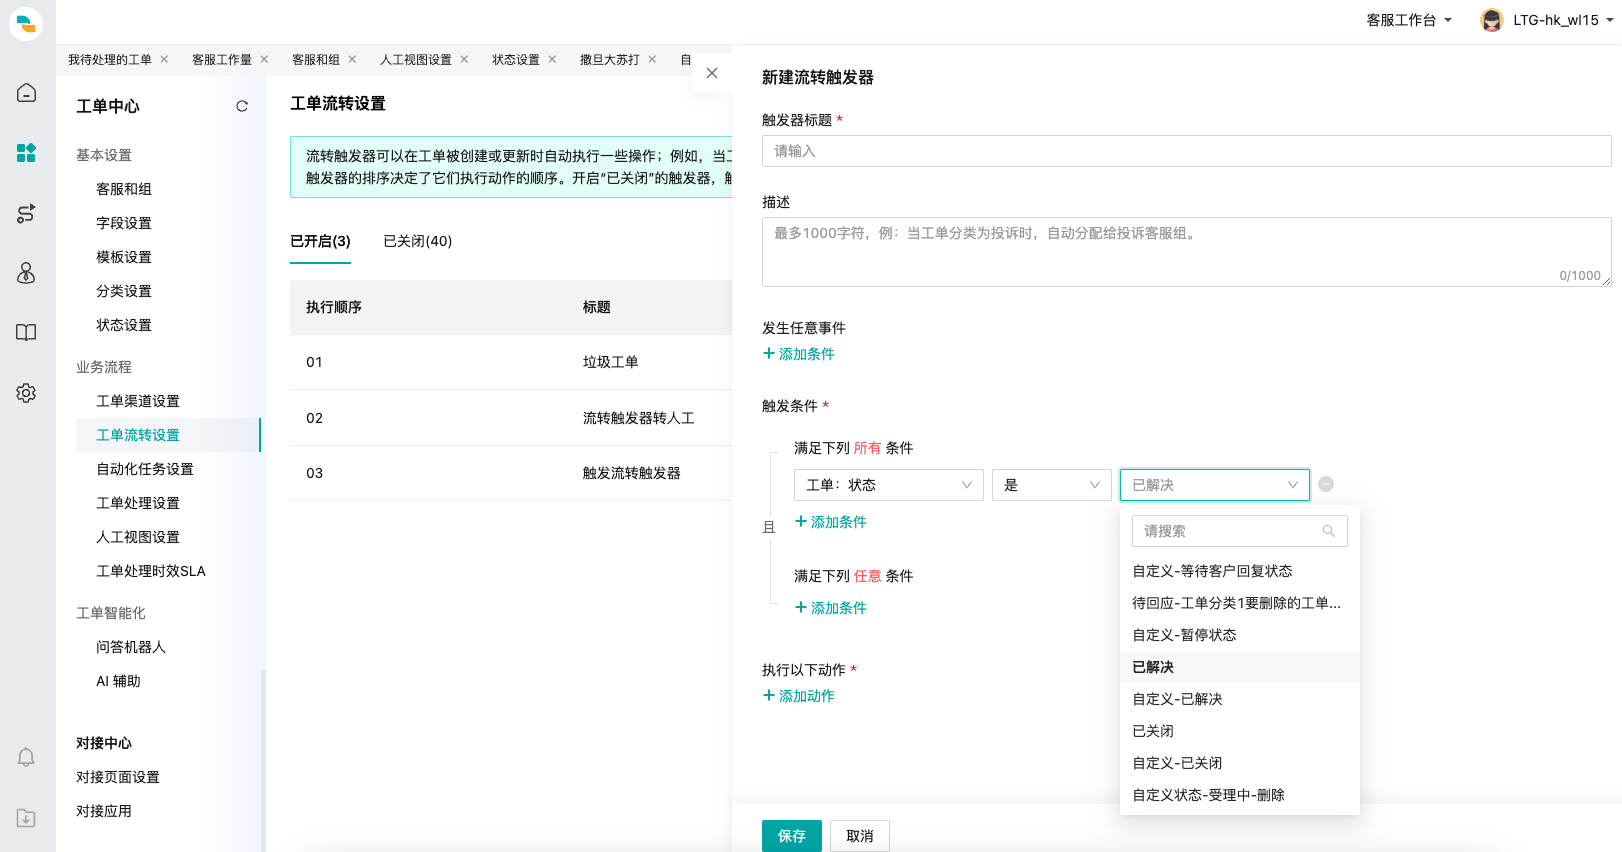Add condition under 满足下列所有条件
This screenshot has width=1622, height=852.
[831, 522]
